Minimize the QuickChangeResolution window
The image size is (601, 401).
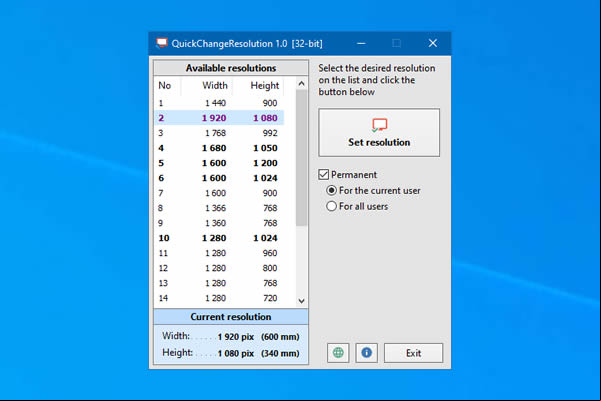[x=361, y=43]
